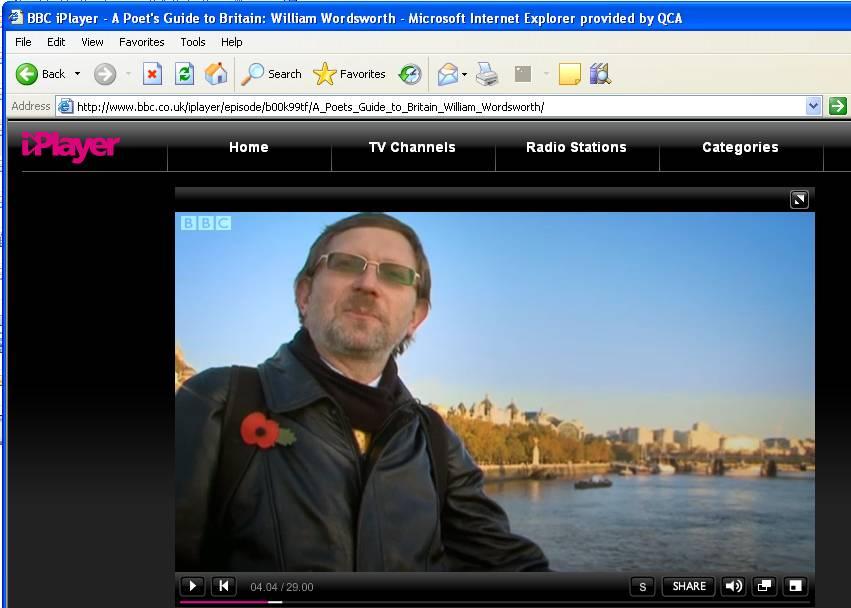Image resolution: width=851 pixels, height=608 pixels.
Task: Open the File menu
Action: 23,42
